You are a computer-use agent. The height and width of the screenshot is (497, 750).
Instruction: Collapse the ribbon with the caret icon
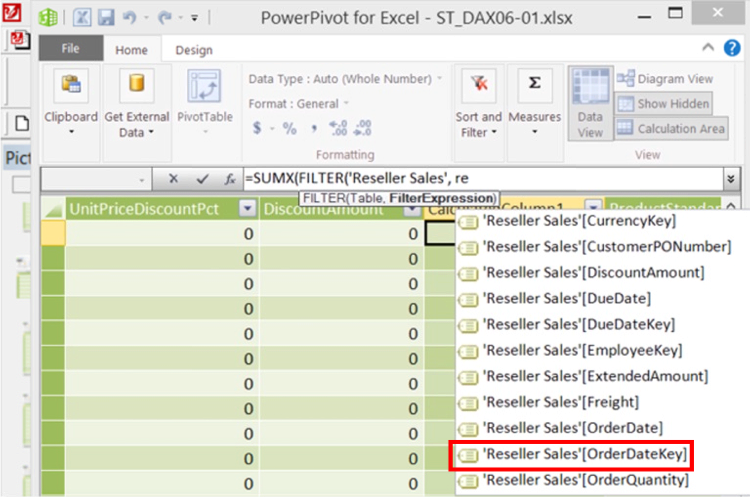pyautogui.click(x=708, y=47)
